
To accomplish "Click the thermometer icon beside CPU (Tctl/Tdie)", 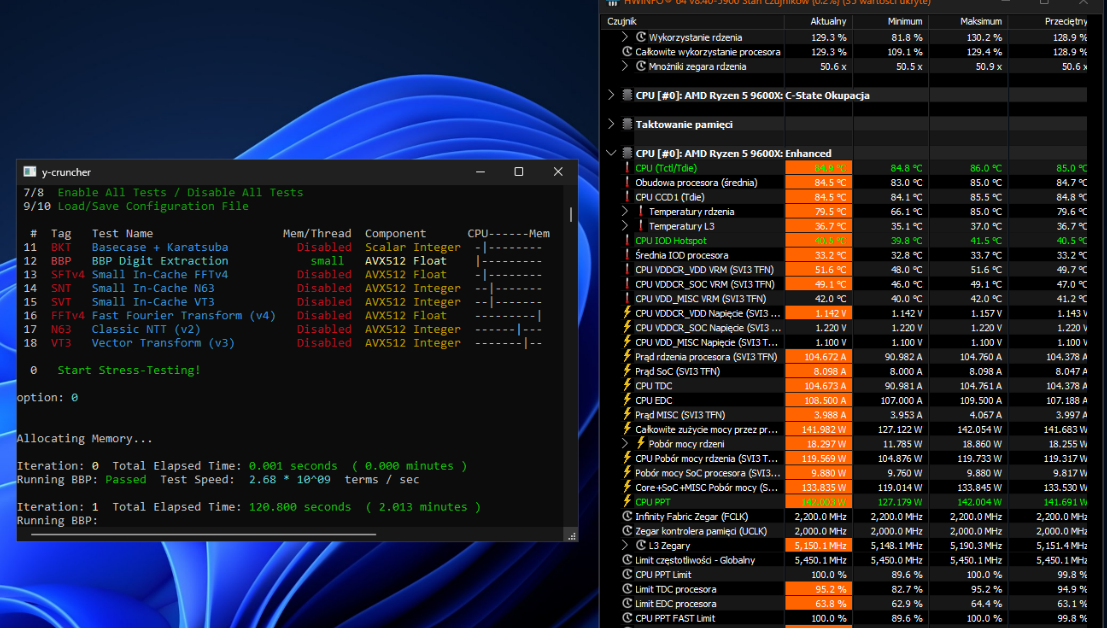I will pos(627,168).
